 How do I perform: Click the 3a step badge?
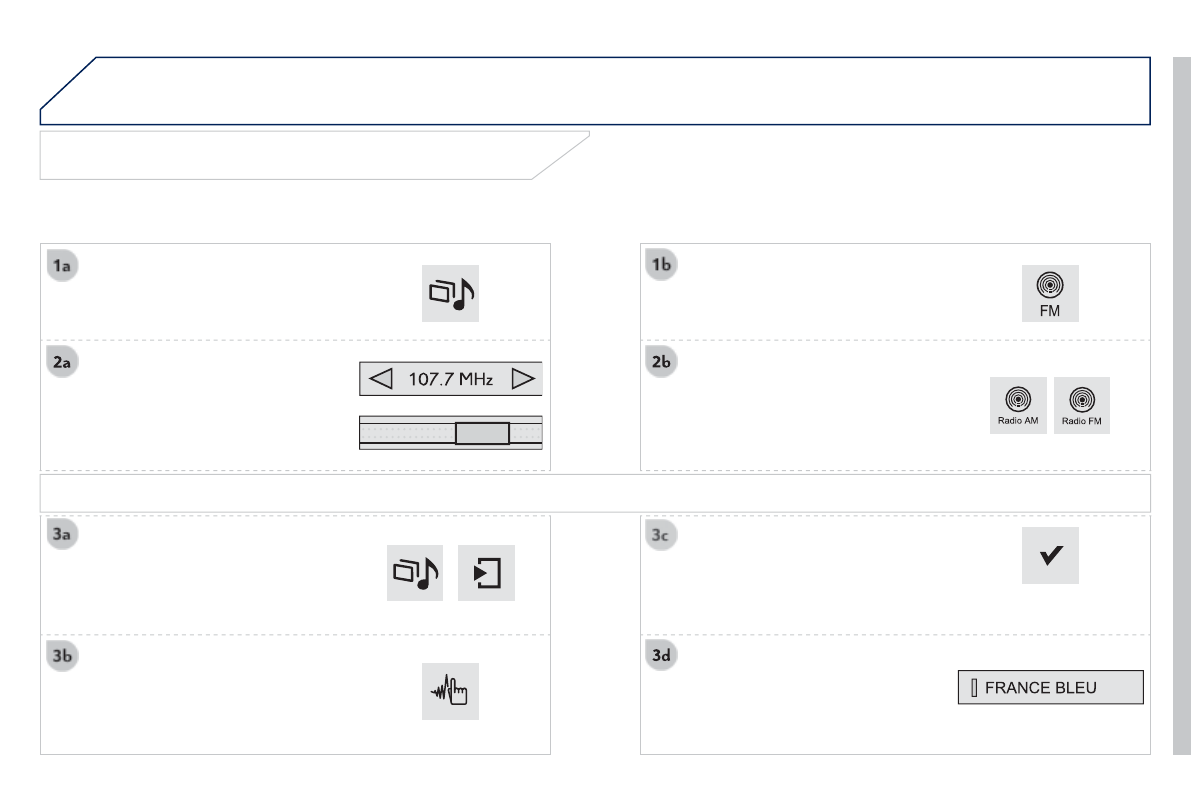point(64,534)
